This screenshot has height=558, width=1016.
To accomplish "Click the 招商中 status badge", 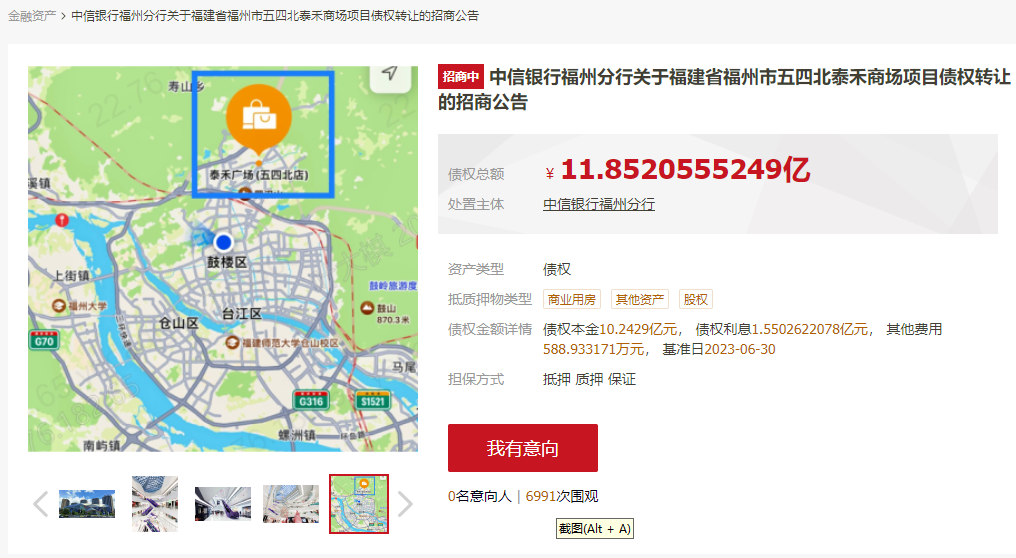I will (x=461, y=76).
